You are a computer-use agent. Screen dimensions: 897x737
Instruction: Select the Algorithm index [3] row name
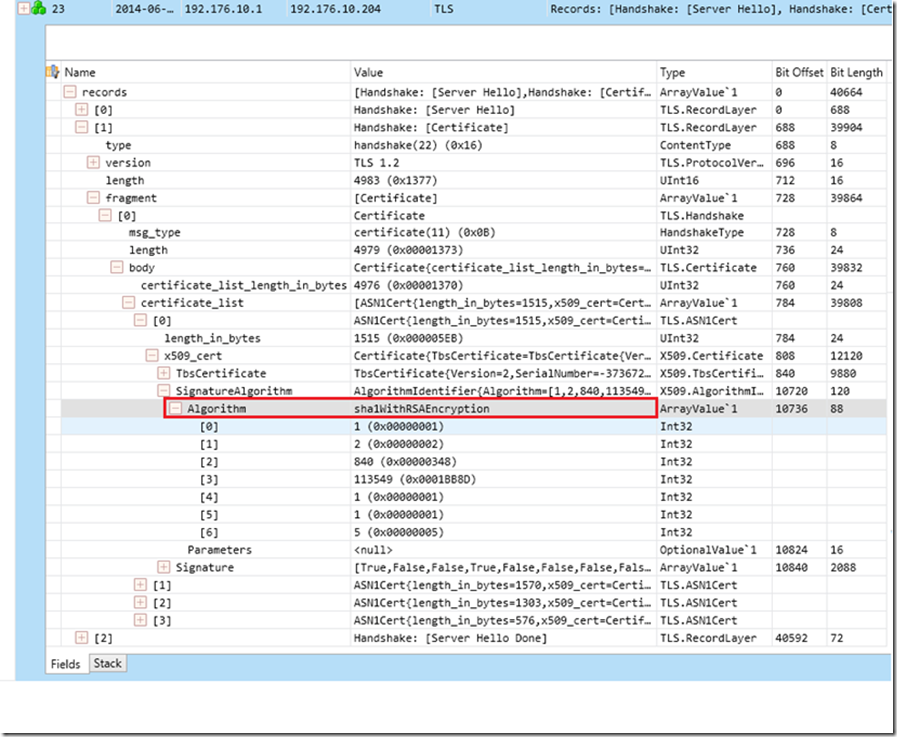(x=209, y=479)
